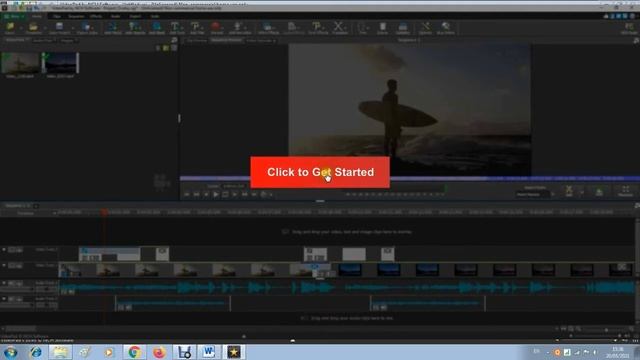This screenshot has width=640, height=360.
Task: Open VideoPad star icon in the taskbar
Action: (x=234, y=352)
